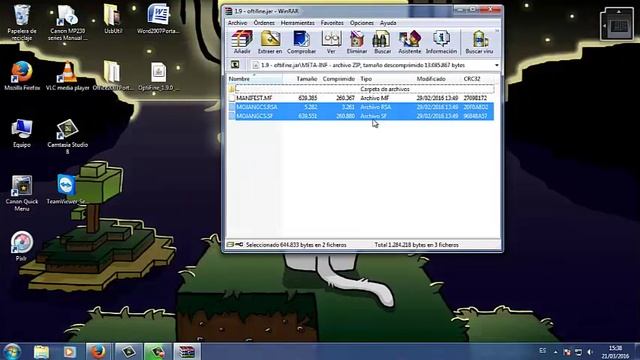Open the Opciones menu
The height and width of the screenshot is (360, 640).
(362, 23)
